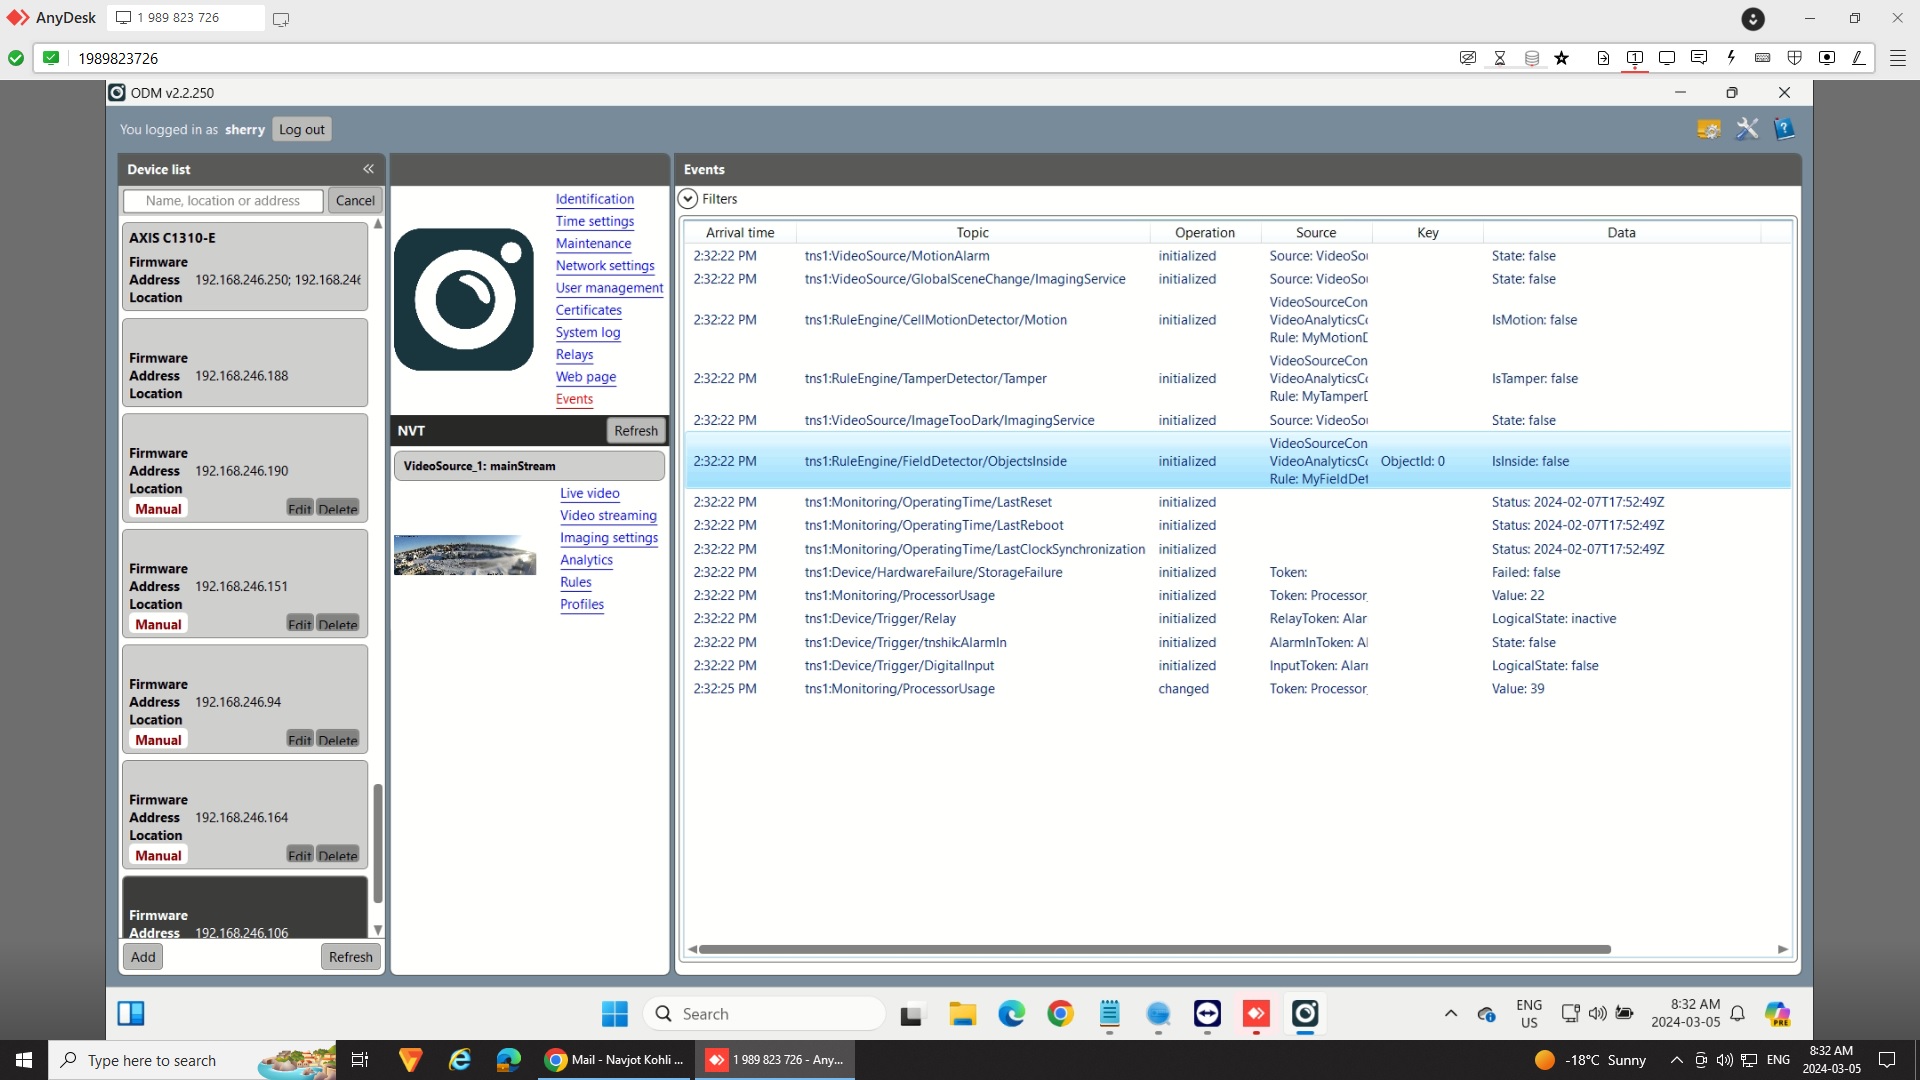
Task: Click the yellow folder settings icon
Action: [1709, 129]
